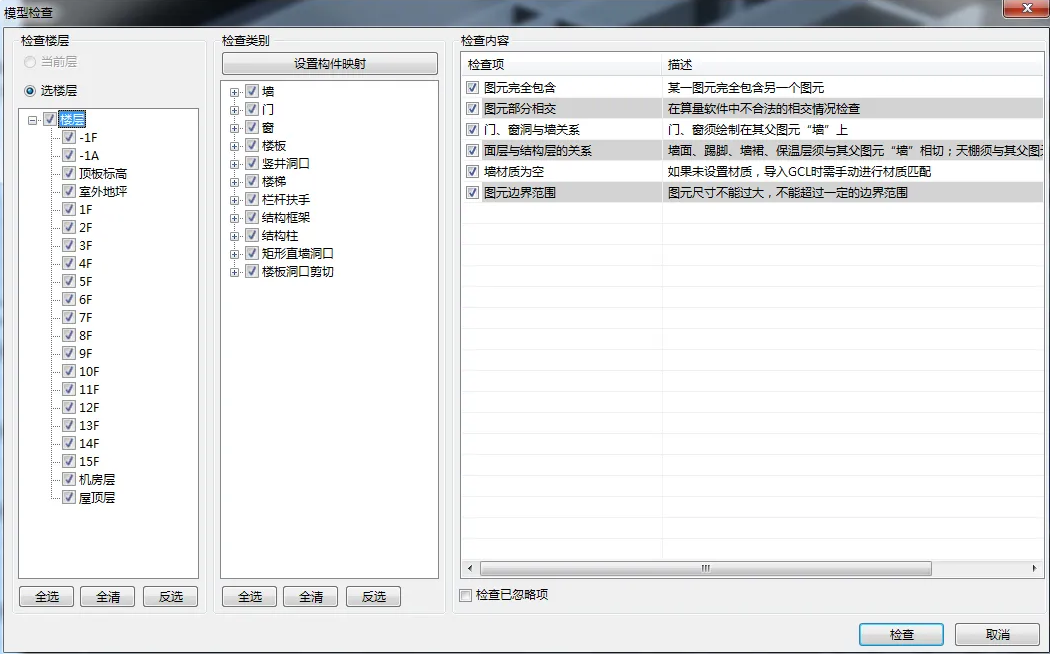Click the horizontal scrollbar left arrow
1050x654 pixels.
(469, 568)
